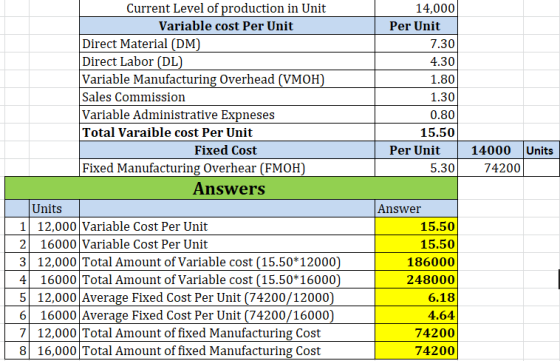Viewport: 560px width, 361px height.
Task: Select 'Average Fixed Cost Per Unit (74200/16000)'
Action: pos(227,315)
